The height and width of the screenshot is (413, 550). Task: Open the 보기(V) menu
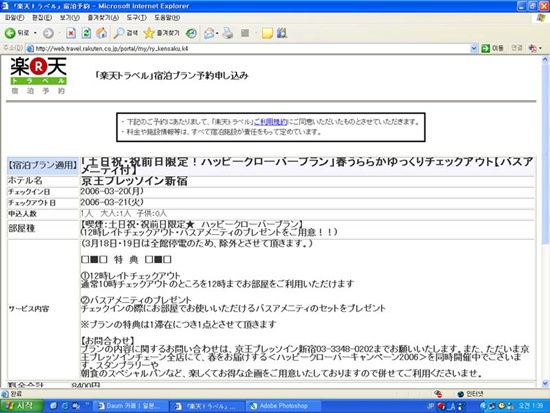click(69, 18)
